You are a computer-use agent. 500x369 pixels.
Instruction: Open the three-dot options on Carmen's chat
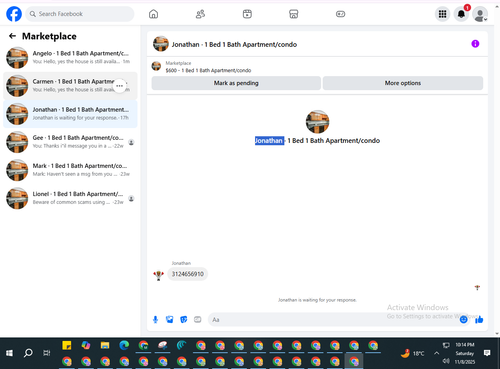pyautogui.click(x=119, y=86)
